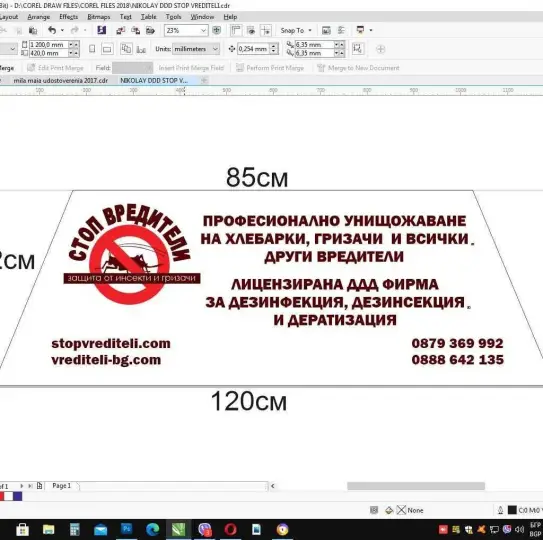Open the Units millimeters dropdown
This screenshot has width=543, height=540.
[x=196, y=49]
